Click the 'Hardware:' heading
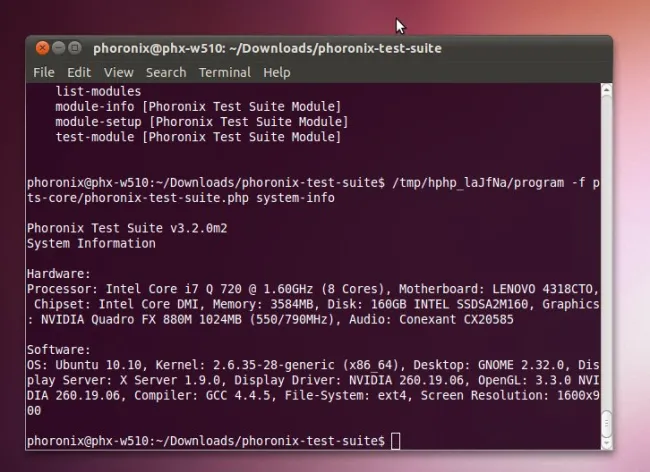This screenshot has height=472, width=650. coord(58,274)
